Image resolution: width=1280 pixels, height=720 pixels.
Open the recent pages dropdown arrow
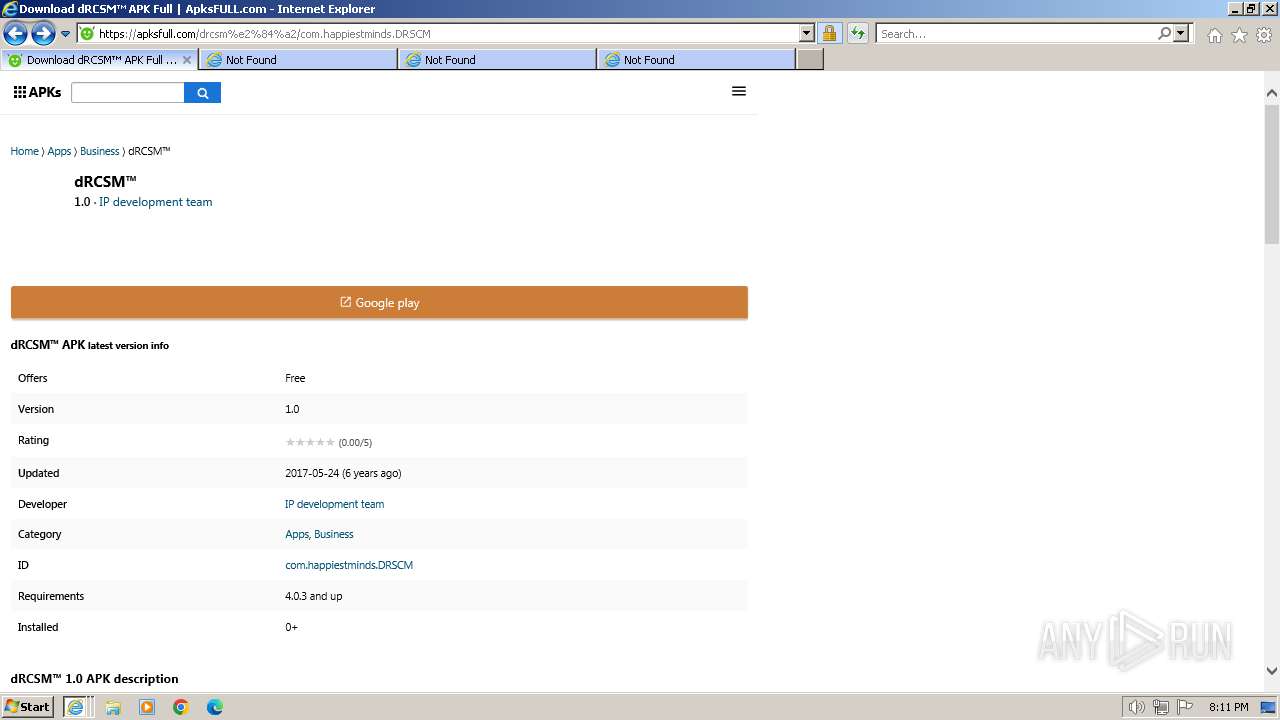tap(65, 34)
